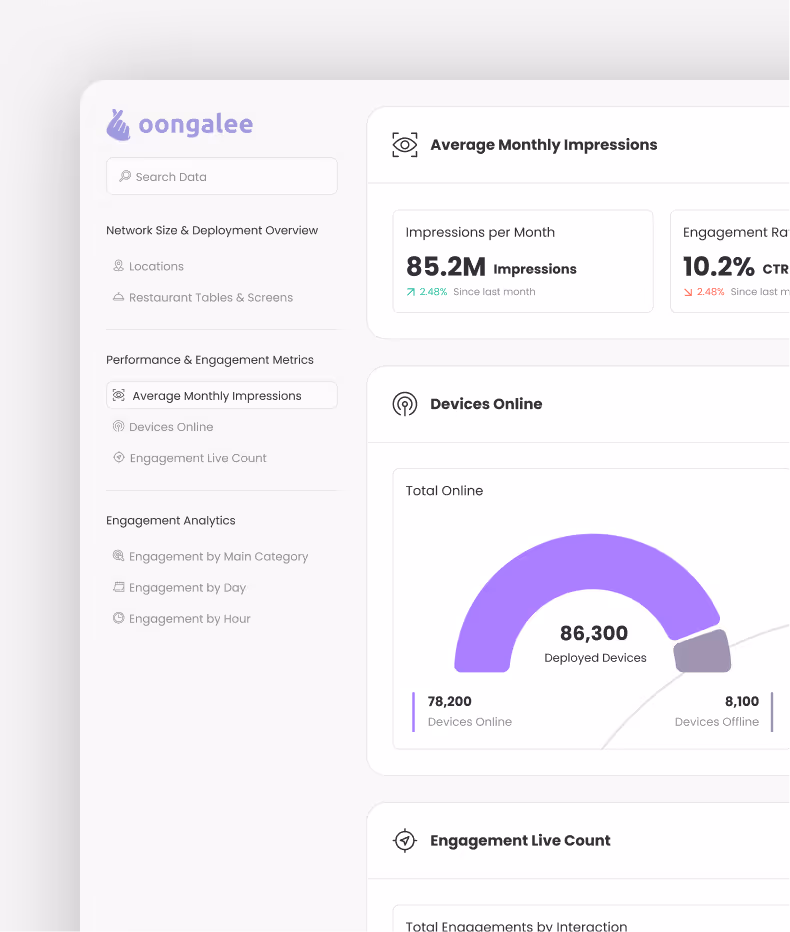This screenshot has height=932, width=790.
Task: Click the broadcast icon in Devices Online header
Action: [405, 404]
